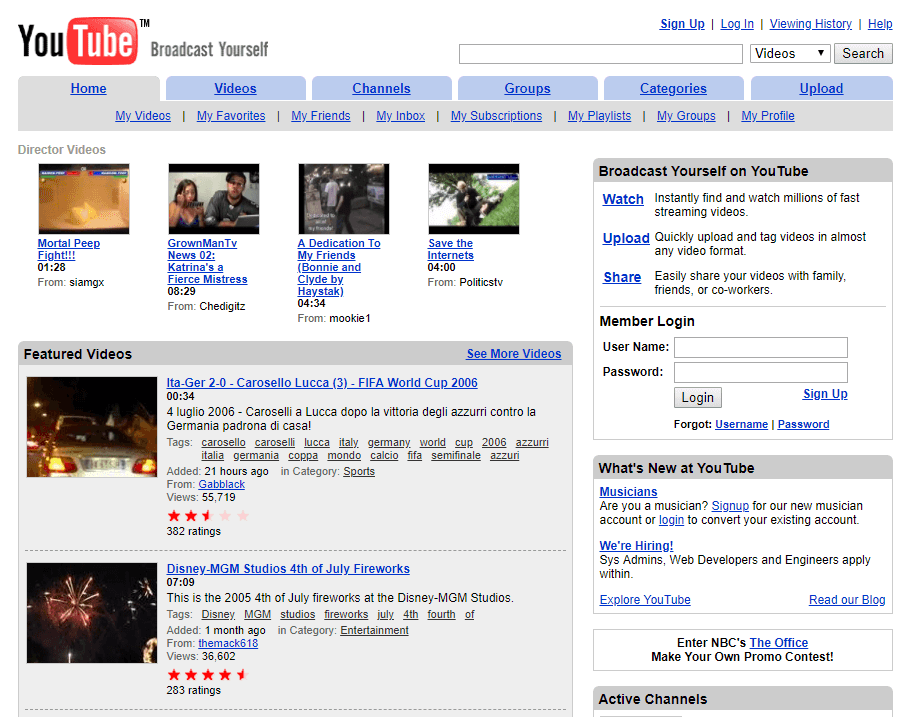
Task: Click the Search button
Action: click(x=863, y=54)
